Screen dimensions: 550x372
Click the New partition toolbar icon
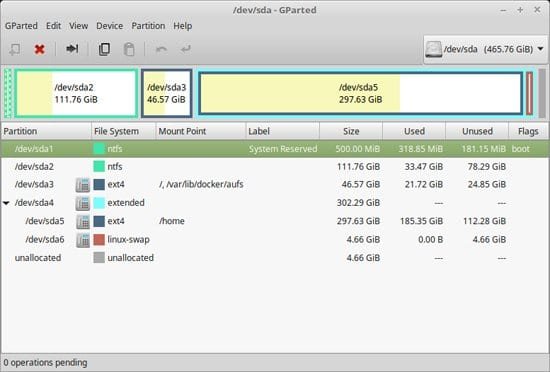pos(15,49)
